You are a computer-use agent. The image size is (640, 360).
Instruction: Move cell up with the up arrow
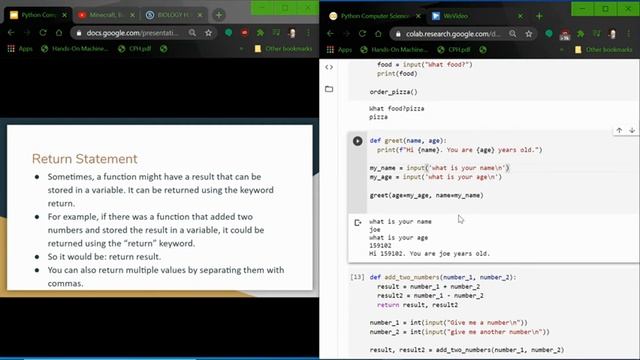(619, 131)
